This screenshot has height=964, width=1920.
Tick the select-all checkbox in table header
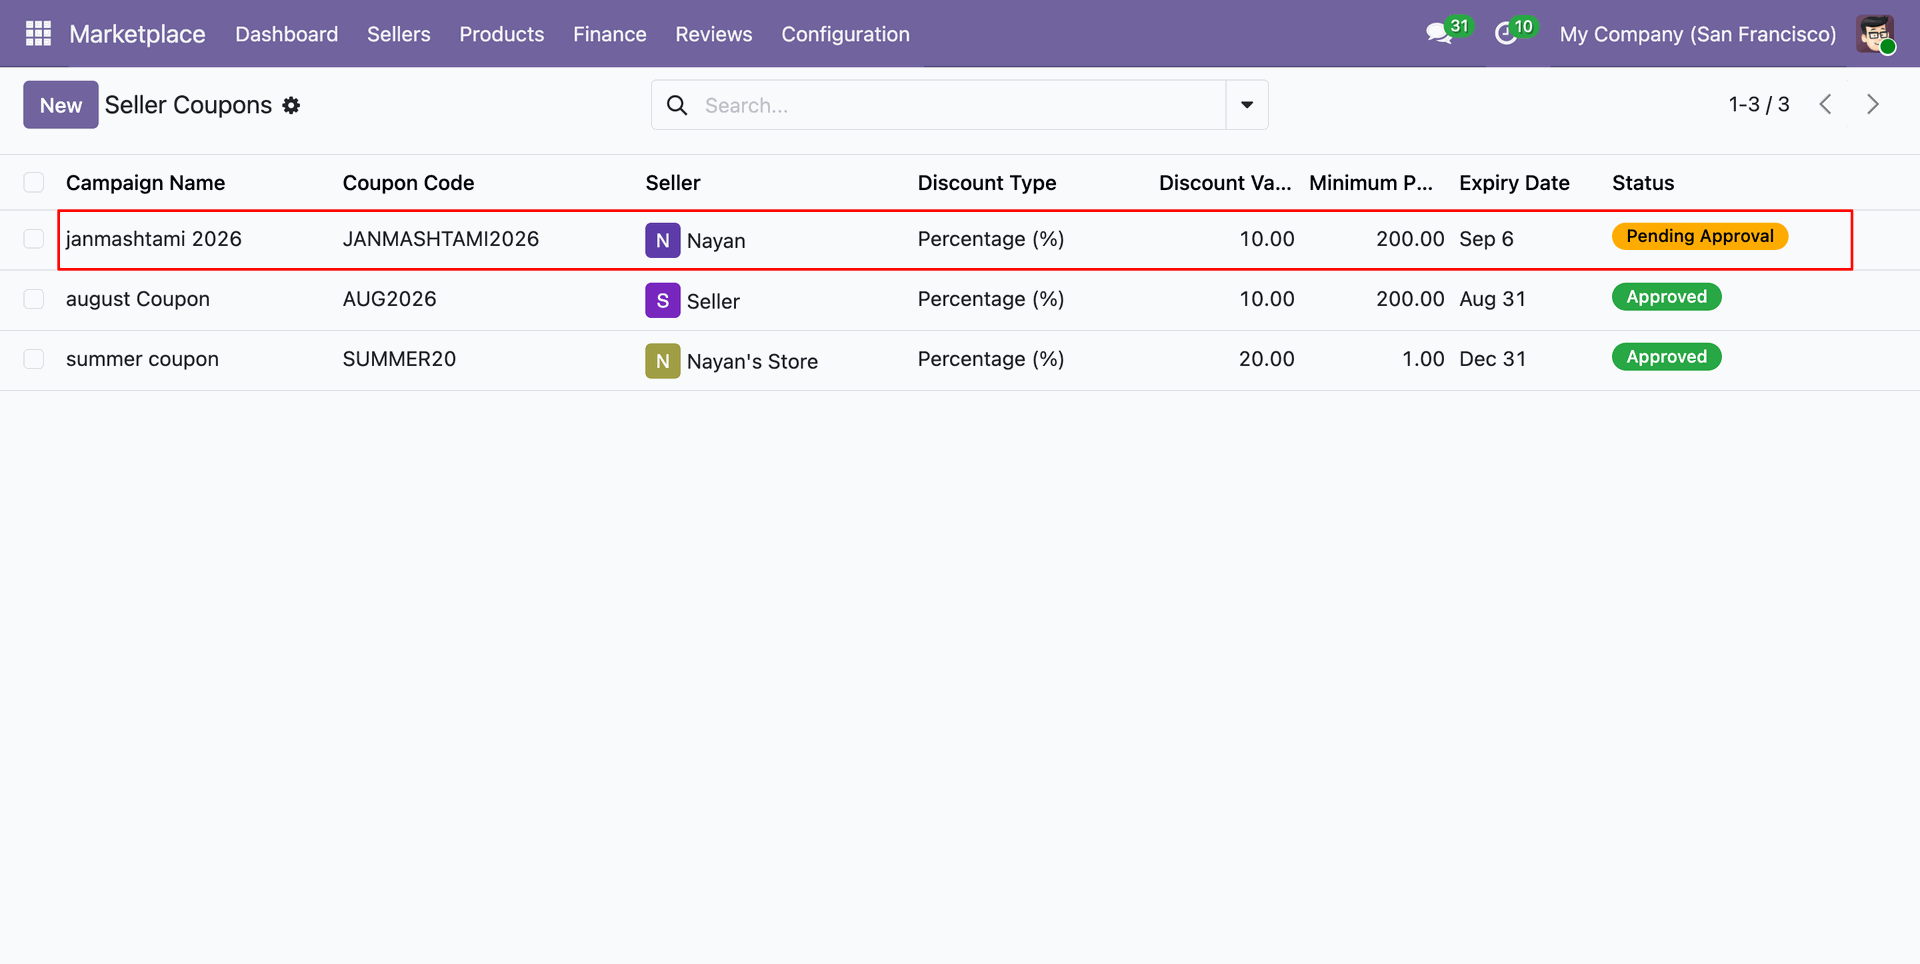click(34, 182)
